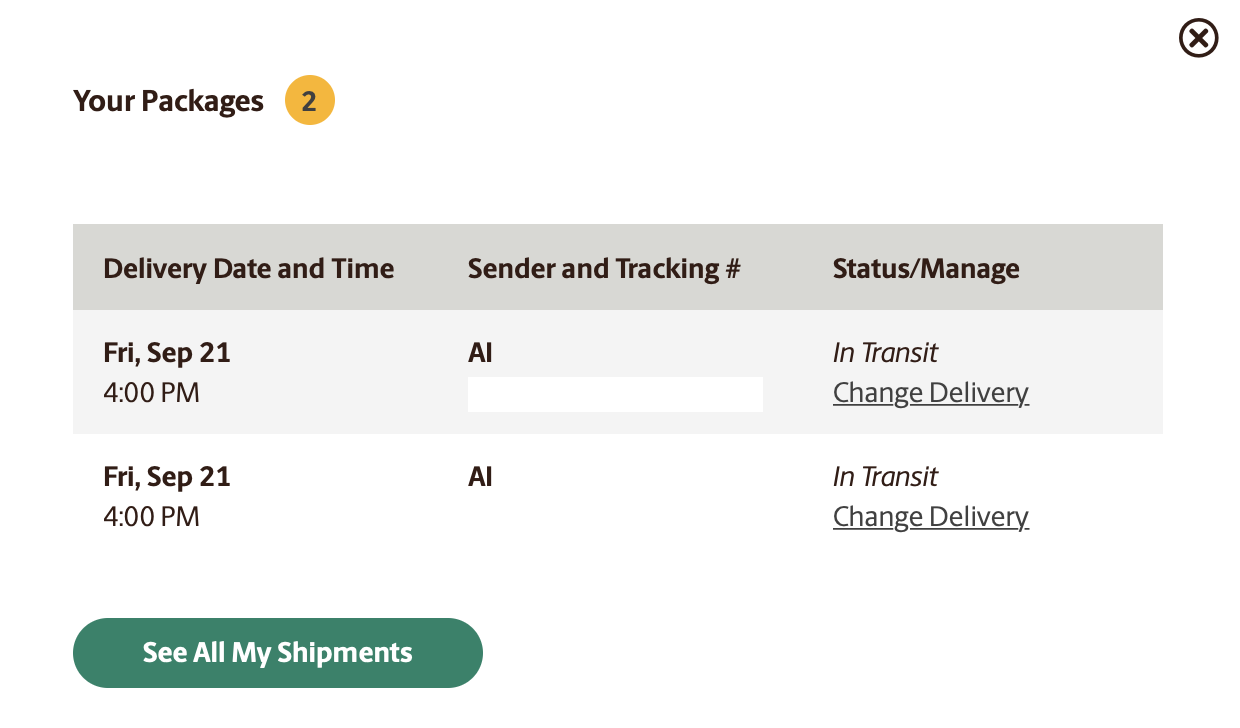The width and height of the screenshot is (1240, 728).
Task: Click In Transit status of second package
Action: [885, 476]
